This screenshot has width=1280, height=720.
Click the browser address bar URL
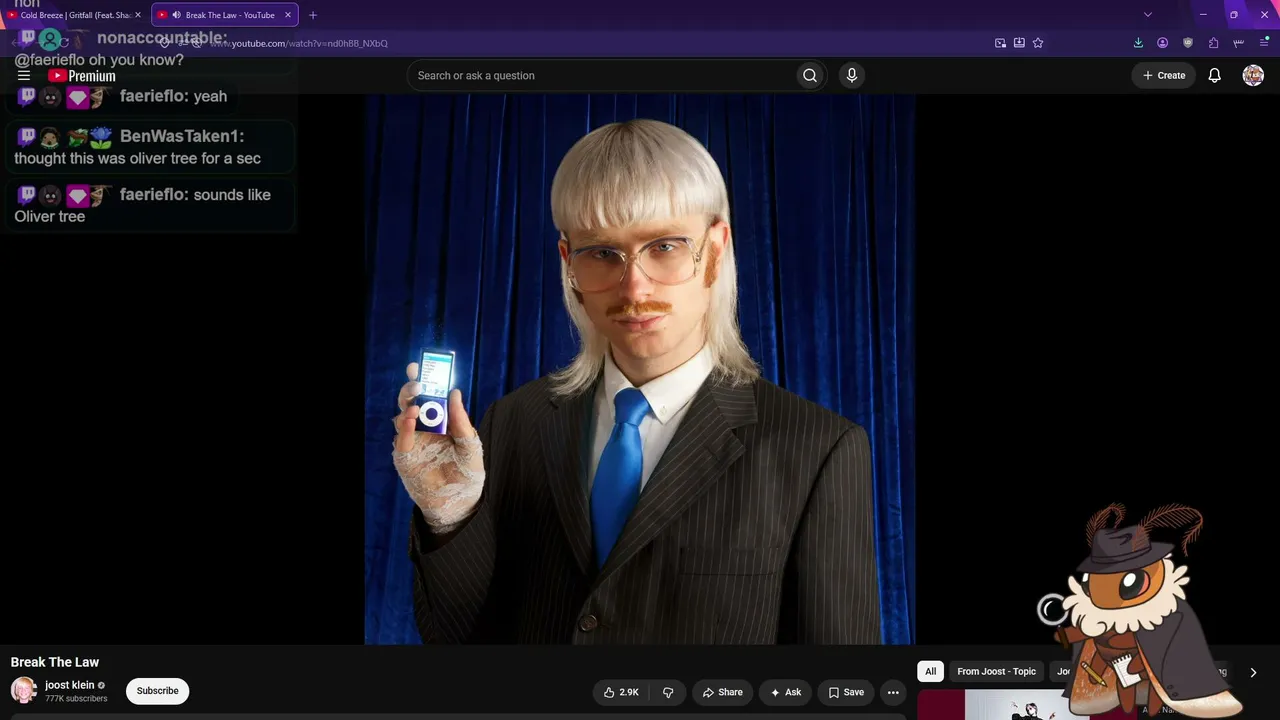click(x=298, y=43)
